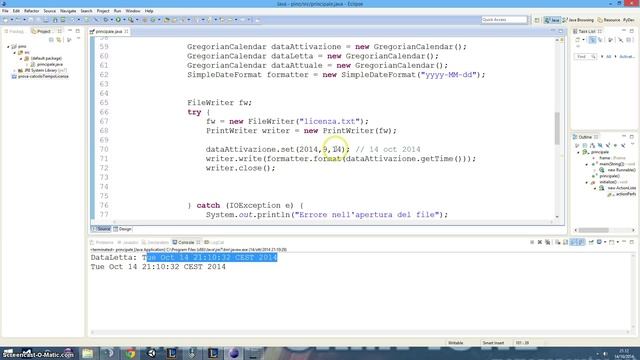Image resolution: width=640 pixels, height=360 pixels.
Task: Click the Pin Console icon
Action: [x=591, y=242]
